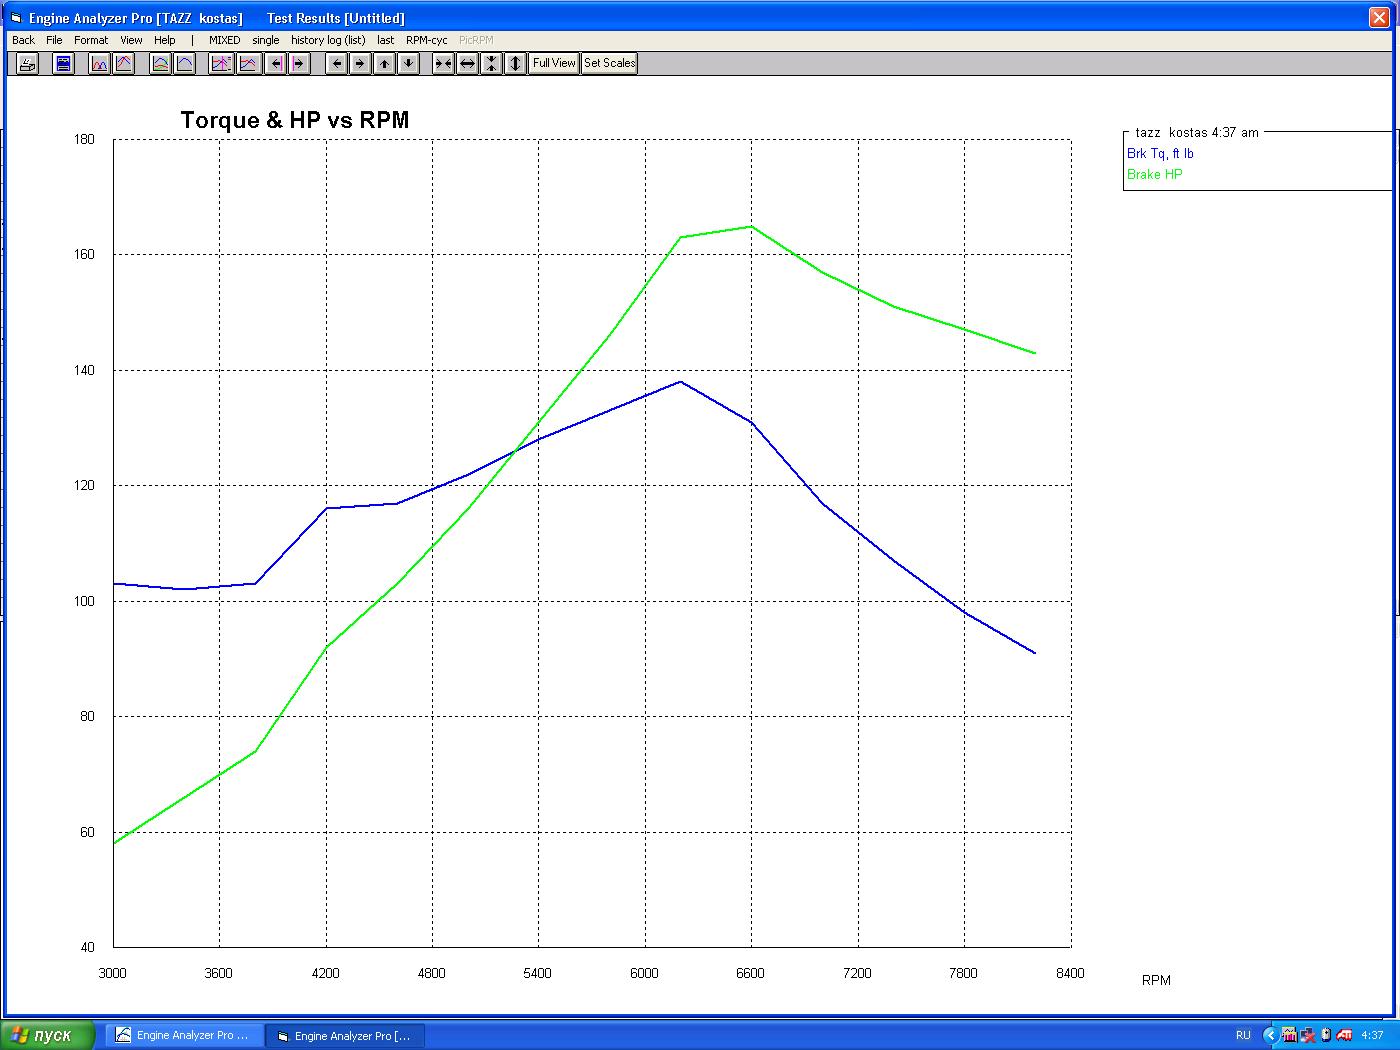Open the Format menu
The image size is (1400, 1050).
(91, 40)
